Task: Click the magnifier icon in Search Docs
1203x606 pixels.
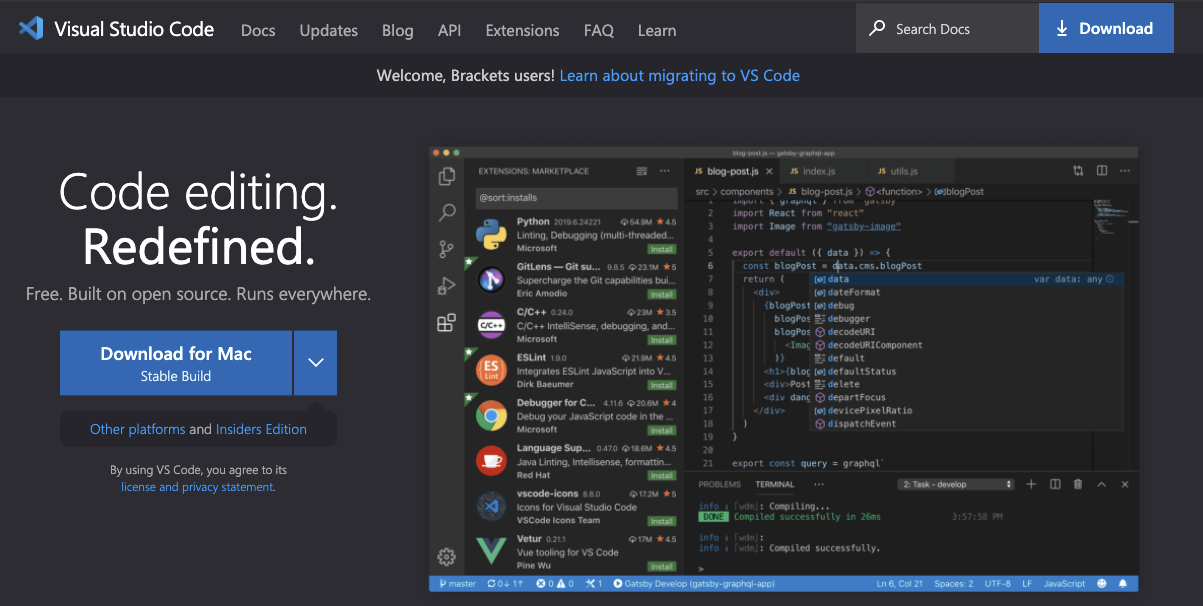Action: pyautogui.click(x=877, y=28)
